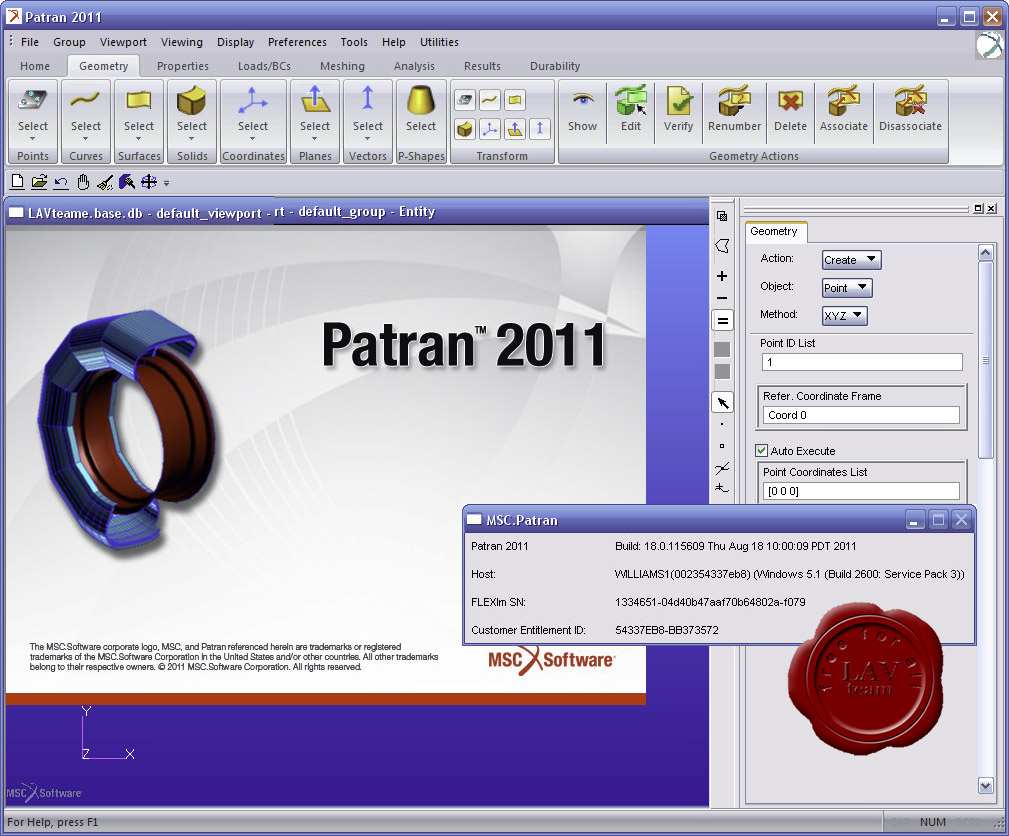The height and width of the screenshot is (836, 1009).
Task: Click the Transform vectors small icon
Action: [539, 129]
